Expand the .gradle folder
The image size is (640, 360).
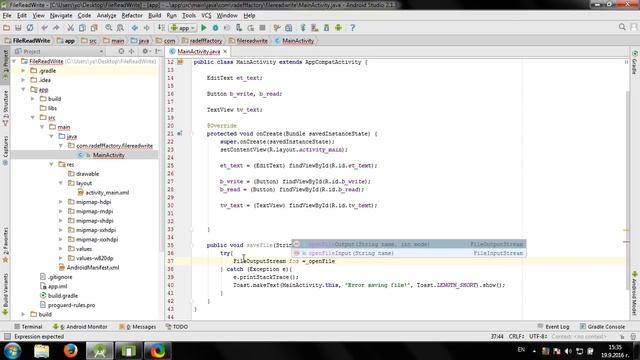click(x=23, y=71)
